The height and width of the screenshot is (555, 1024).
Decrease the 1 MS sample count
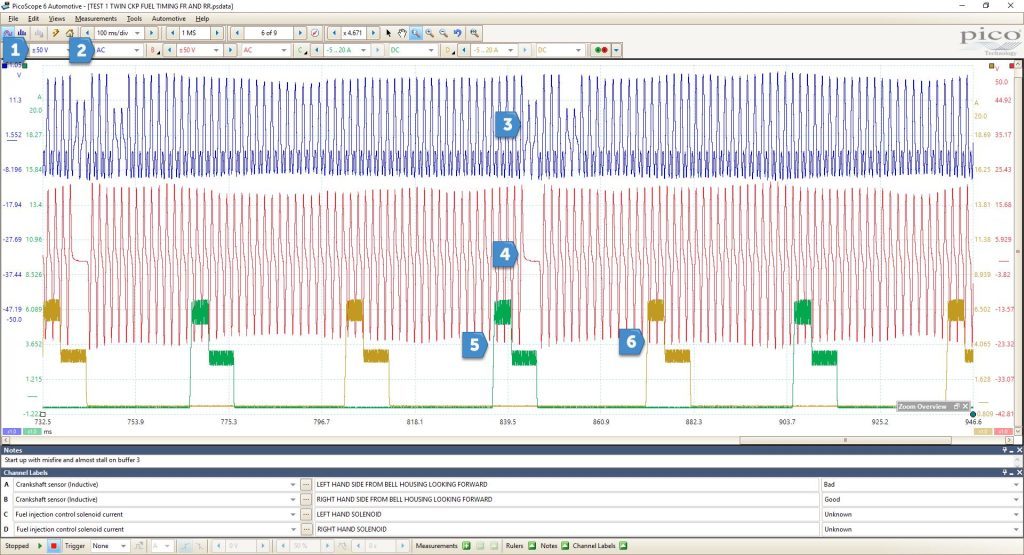tap(172, 33)
